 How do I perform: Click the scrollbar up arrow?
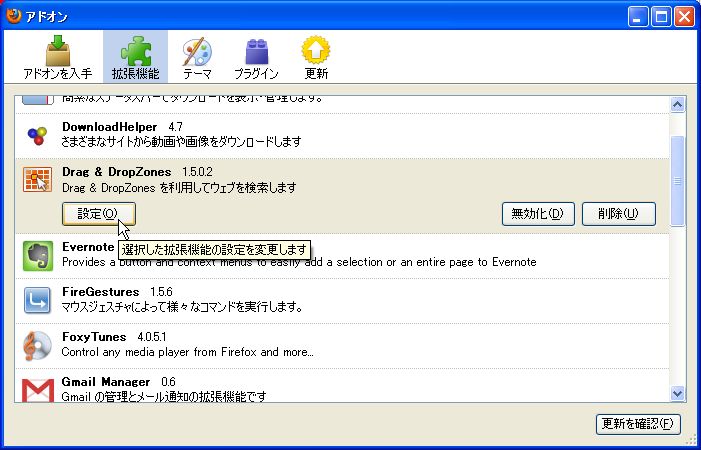click(x=677, y=105)
